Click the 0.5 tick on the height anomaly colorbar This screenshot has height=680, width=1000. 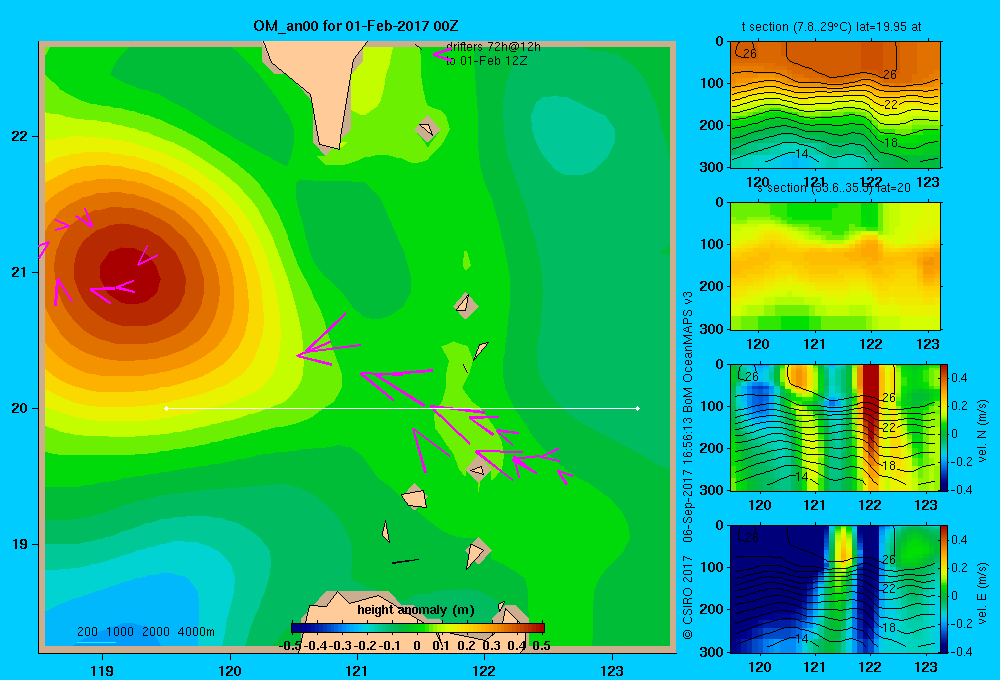pyautogui.click(x=541, y=646)
